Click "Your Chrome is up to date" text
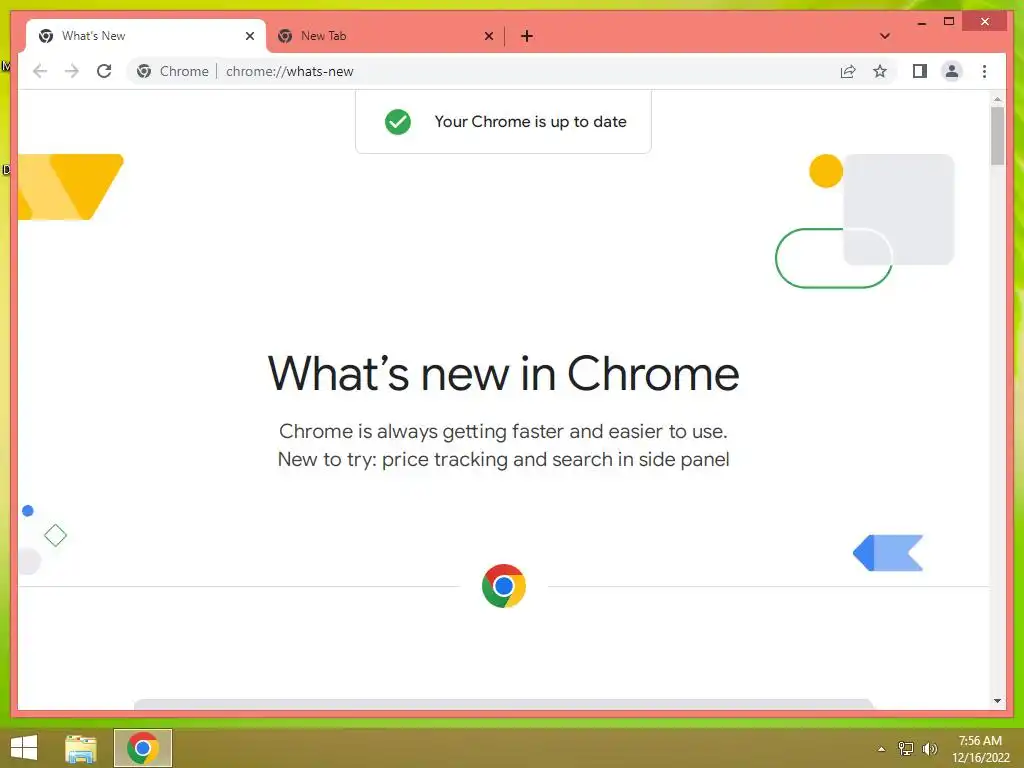The width and height of the screenshot is (1024, 768). 530,121
